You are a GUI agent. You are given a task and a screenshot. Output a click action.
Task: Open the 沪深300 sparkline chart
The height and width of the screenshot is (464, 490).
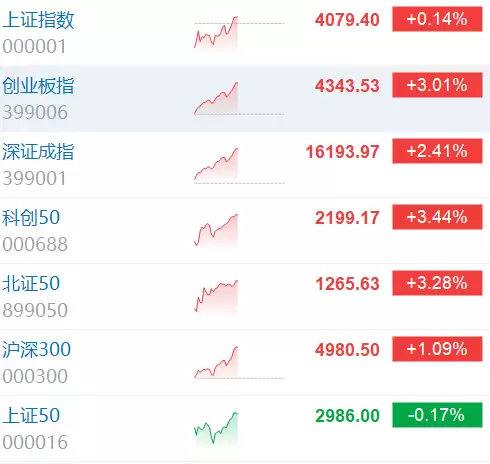click(x=239, y=363)
